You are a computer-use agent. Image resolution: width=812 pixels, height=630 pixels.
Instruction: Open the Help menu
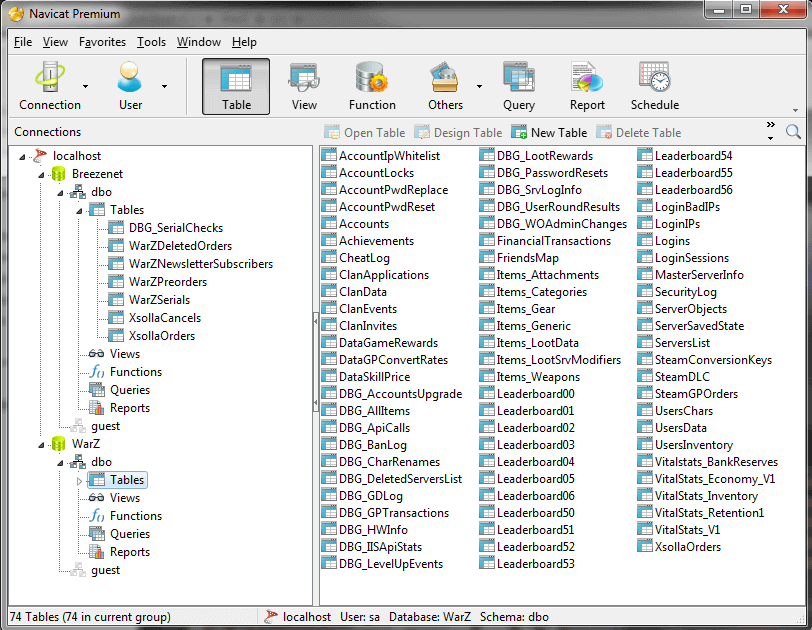click(x=244, y=42)
